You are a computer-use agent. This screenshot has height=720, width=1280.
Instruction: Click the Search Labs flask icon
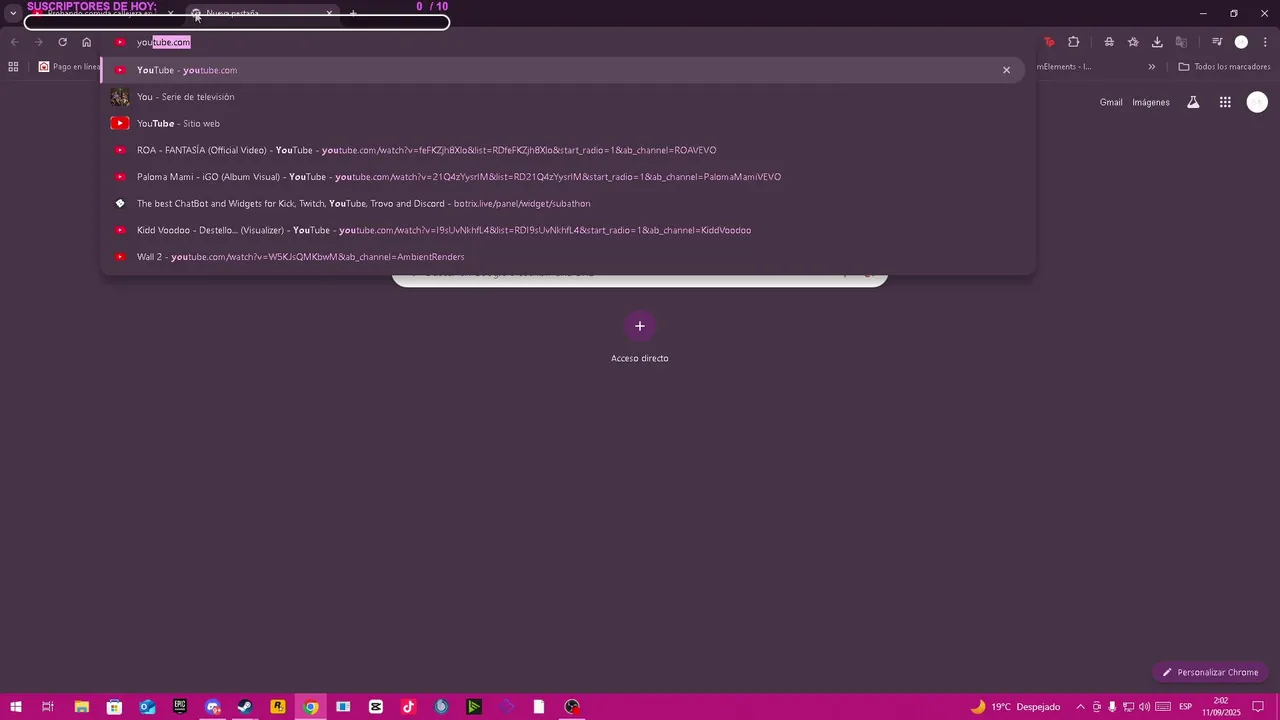pyautogui.click(x=1193, y=102)
